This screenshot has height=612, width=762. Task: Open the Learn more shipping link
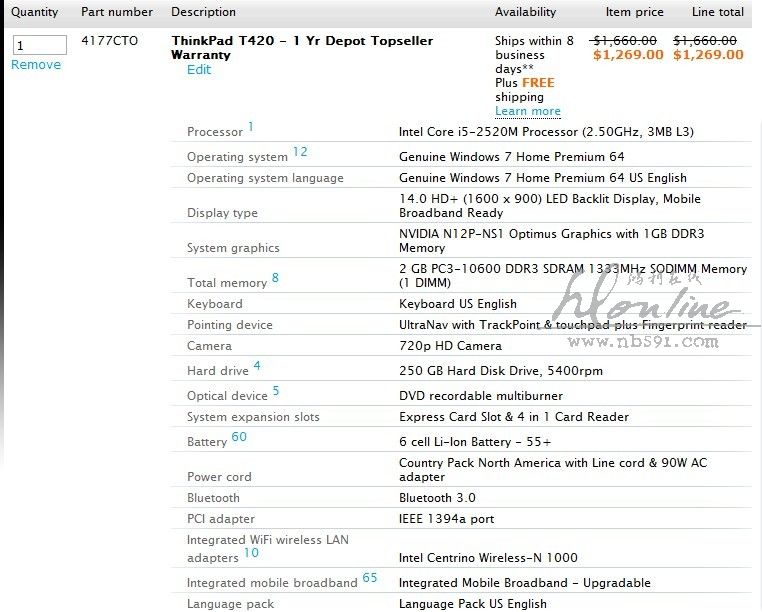[528, 111]
